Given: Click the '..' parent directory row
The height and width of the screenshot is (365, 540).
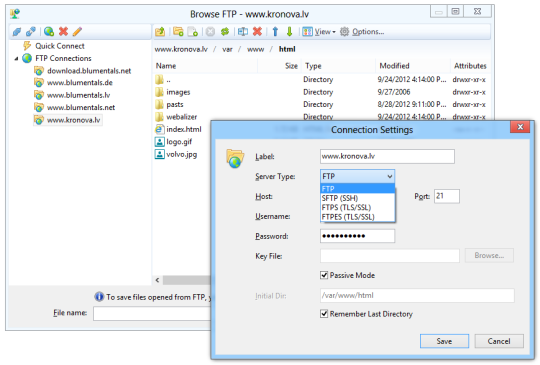Looking at the screenshot, I should click(x=321, y=80).
